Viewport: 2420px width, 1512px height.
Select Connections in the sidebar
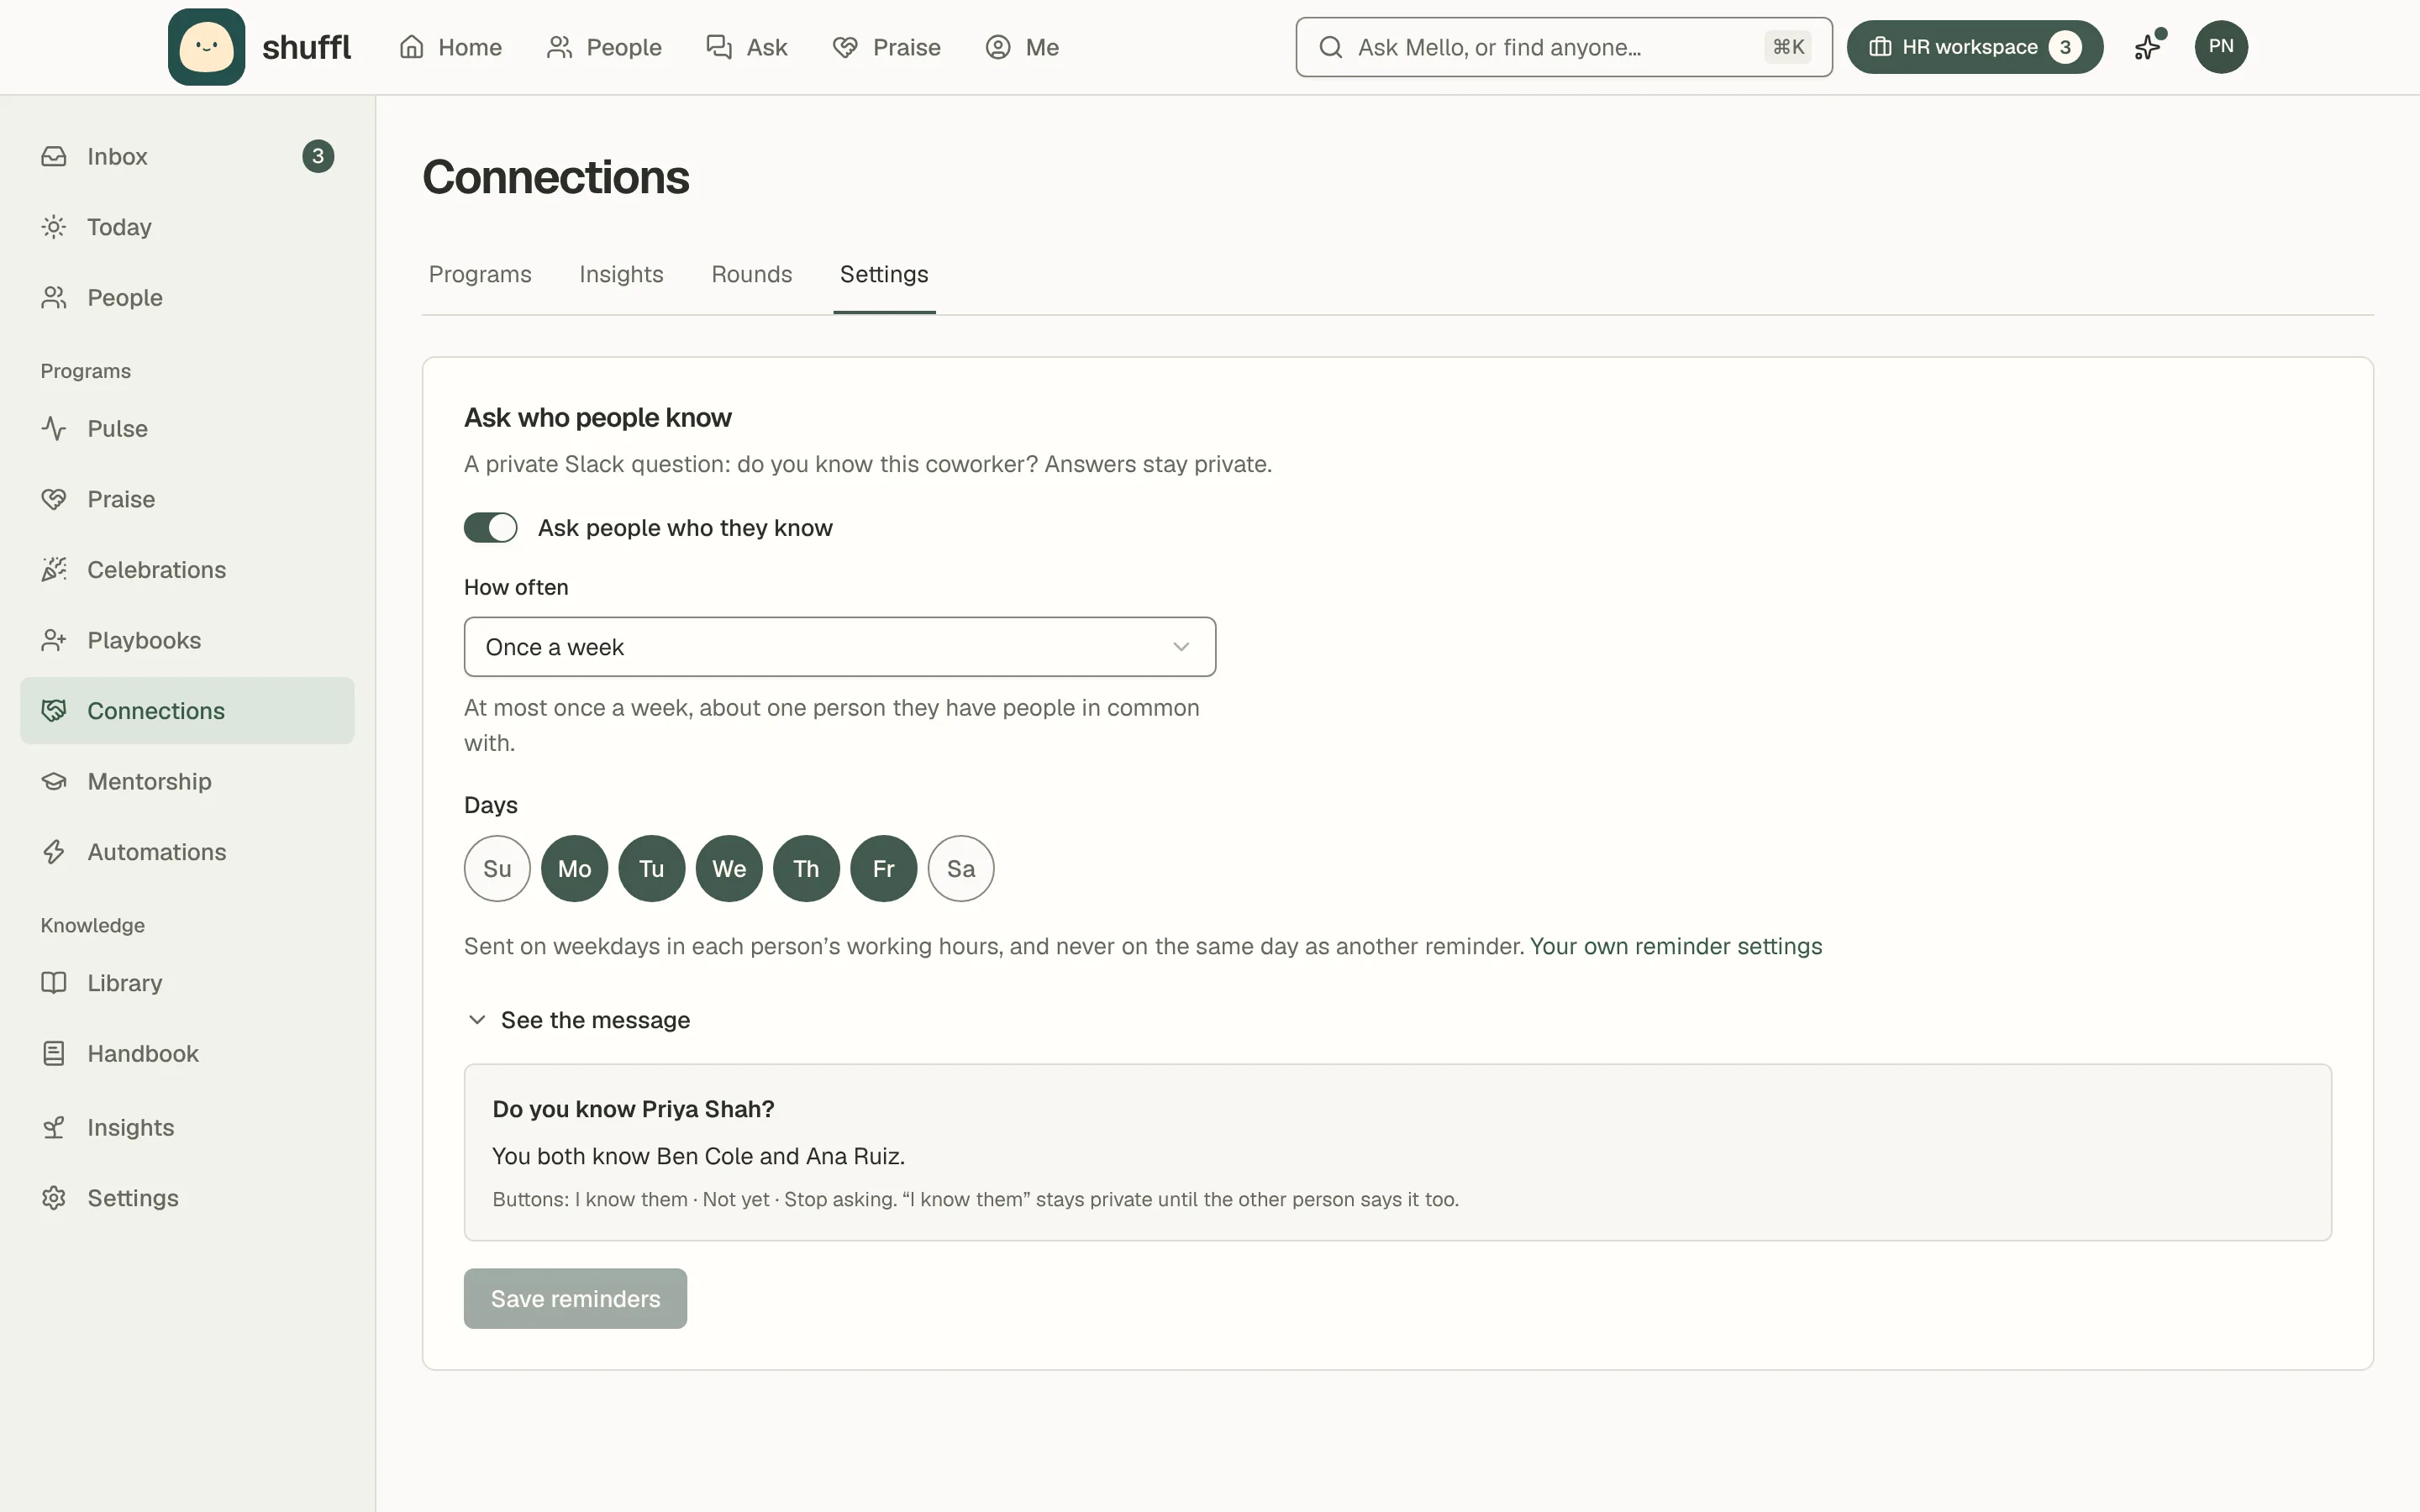click(x=187, y=711)
